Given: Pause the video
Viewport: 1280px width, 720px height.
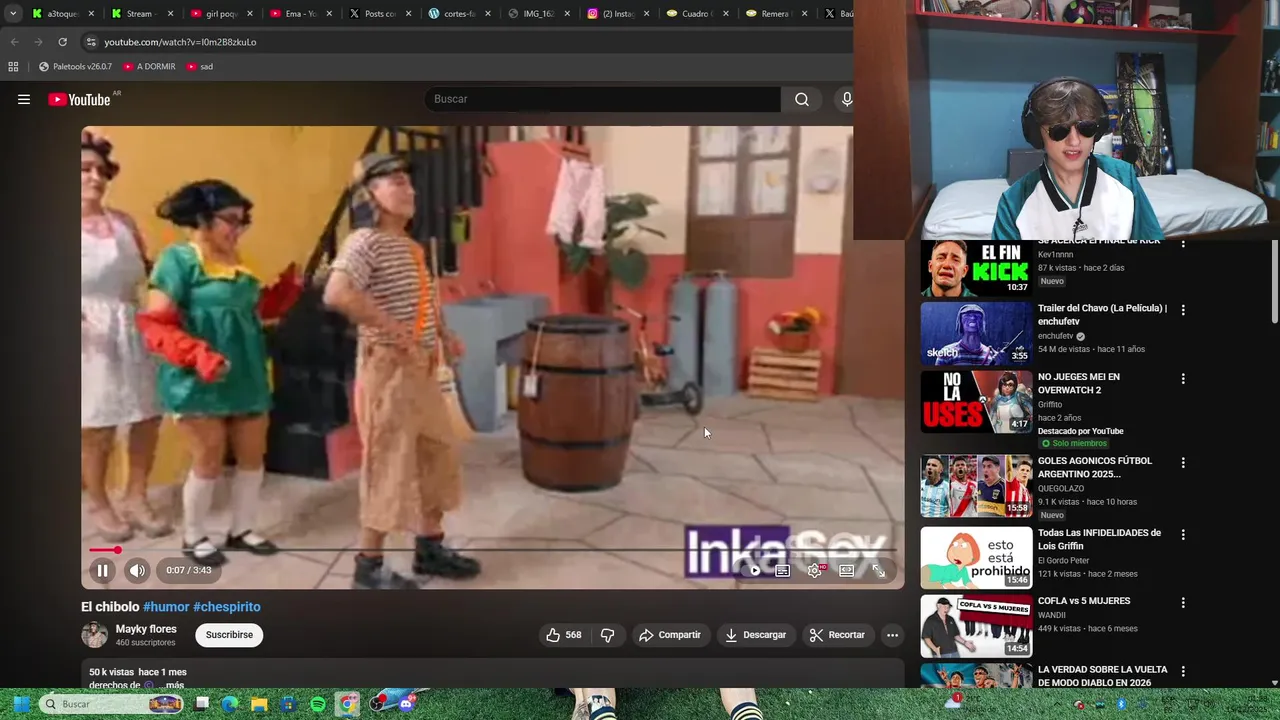Looking at the screenshot, I should (x=102, y=570).
